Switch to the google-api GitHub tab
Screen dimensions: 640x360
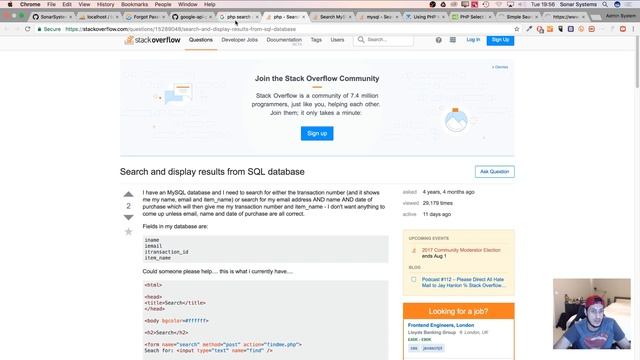click(191, 17)
